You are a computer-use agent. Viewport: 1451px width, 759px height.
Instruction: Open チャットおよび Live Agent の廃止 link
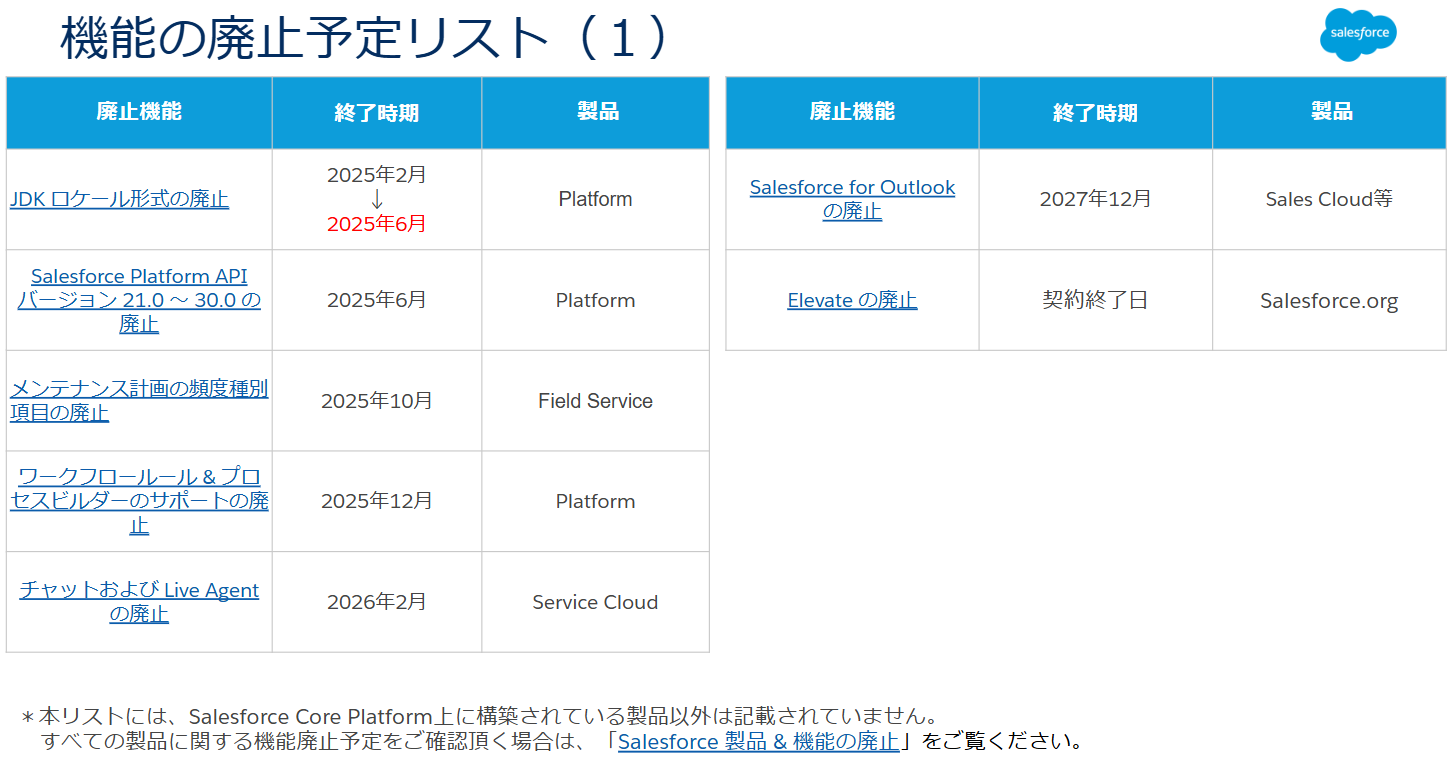coord(139,602)
